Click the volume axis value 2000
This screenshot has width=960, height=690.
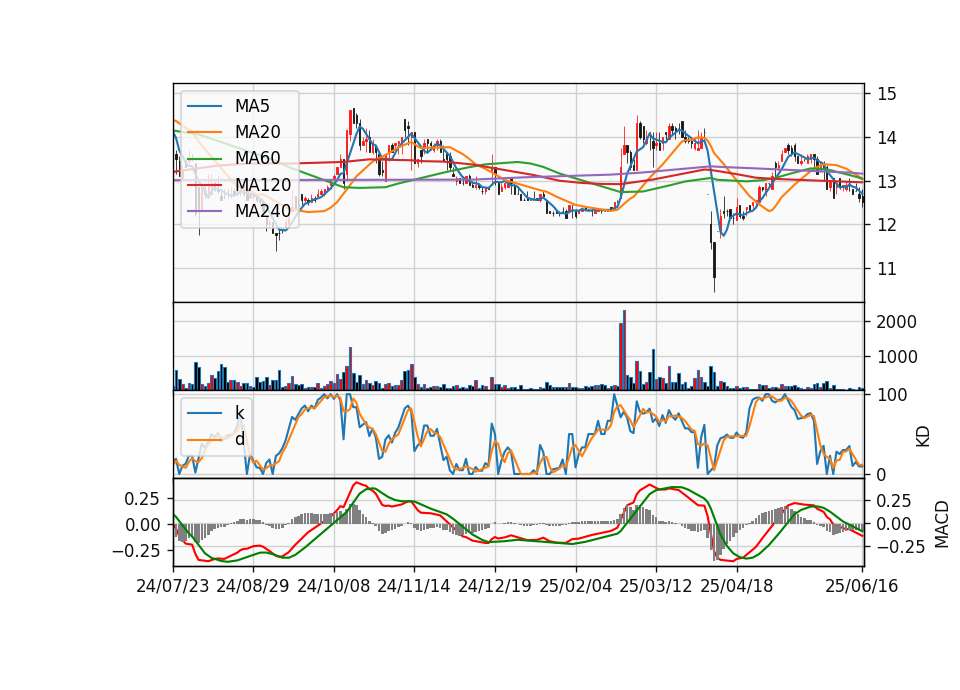[897, 322]
